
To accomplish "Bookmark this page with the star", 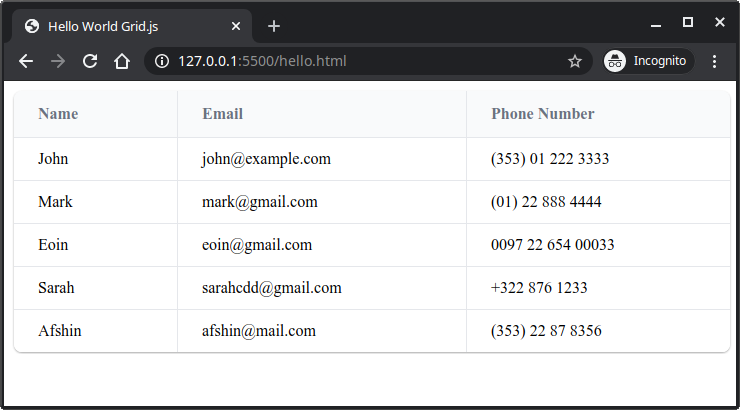I will point(575,61).
